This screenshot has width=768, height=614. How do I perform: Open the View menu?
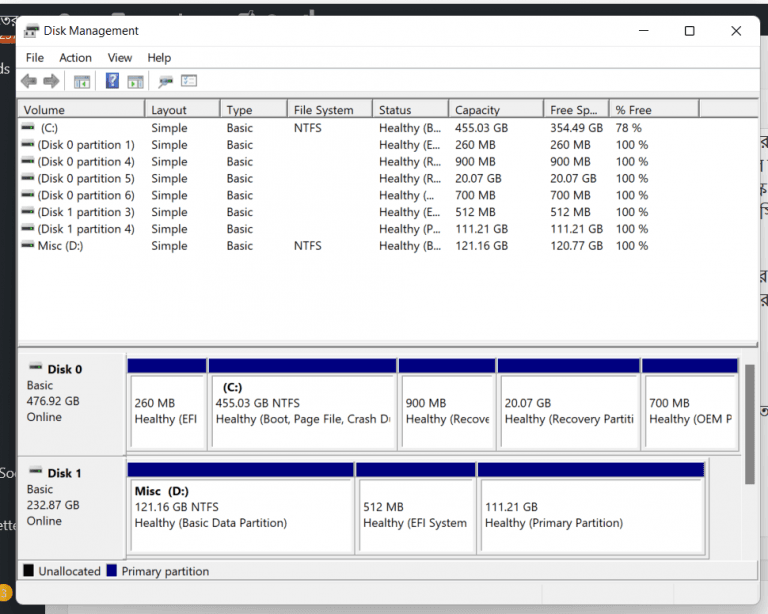pyautogui.click(x=120, y=58)
